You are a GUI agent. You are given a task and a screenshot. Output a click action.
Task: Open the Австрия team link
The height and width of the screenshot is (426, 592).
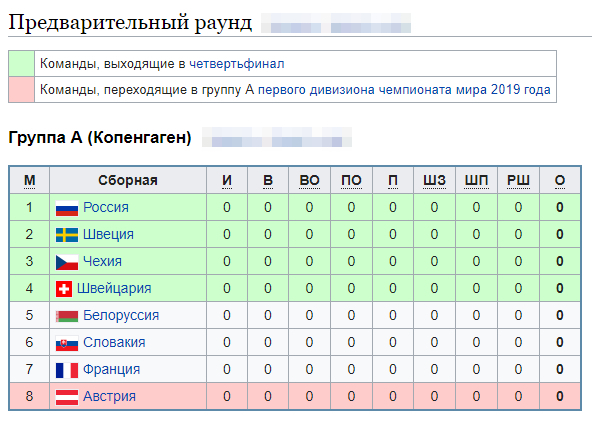pyautogui.click(x=109, y=397)
